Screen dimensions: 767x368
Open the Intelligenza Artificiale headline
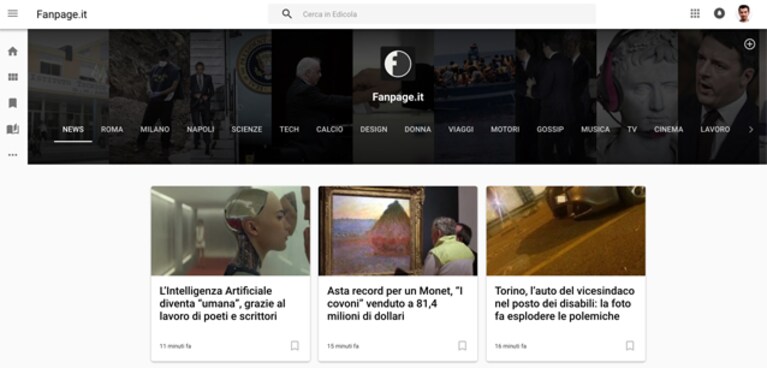point(223,304)
